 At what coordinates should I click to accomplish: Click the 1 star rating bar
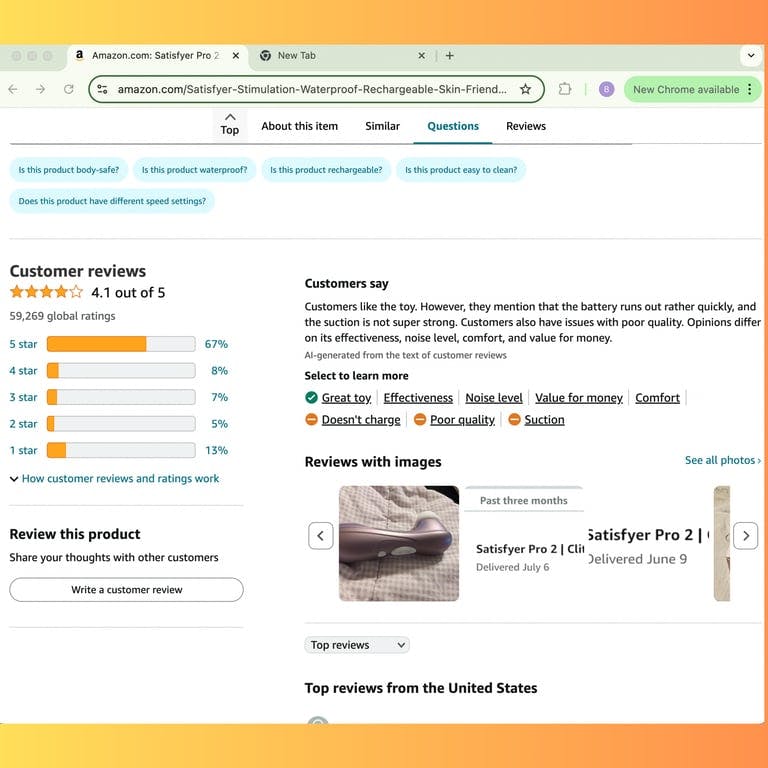pyautogui.click(x=121, y=450)
